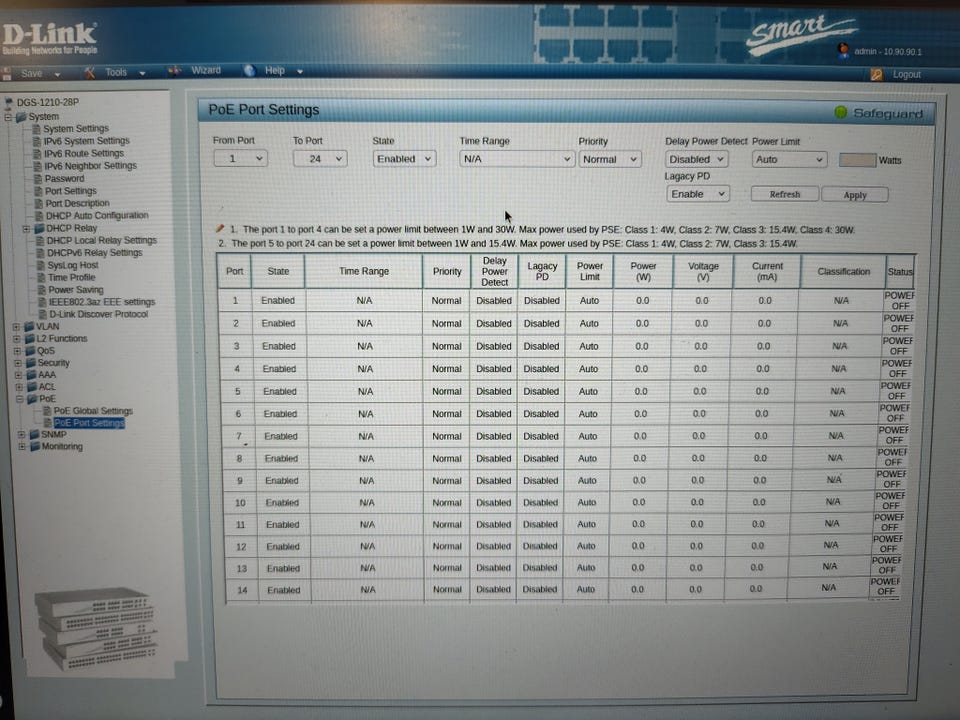Click the Tools wrench icon

(x=90, y=73)
